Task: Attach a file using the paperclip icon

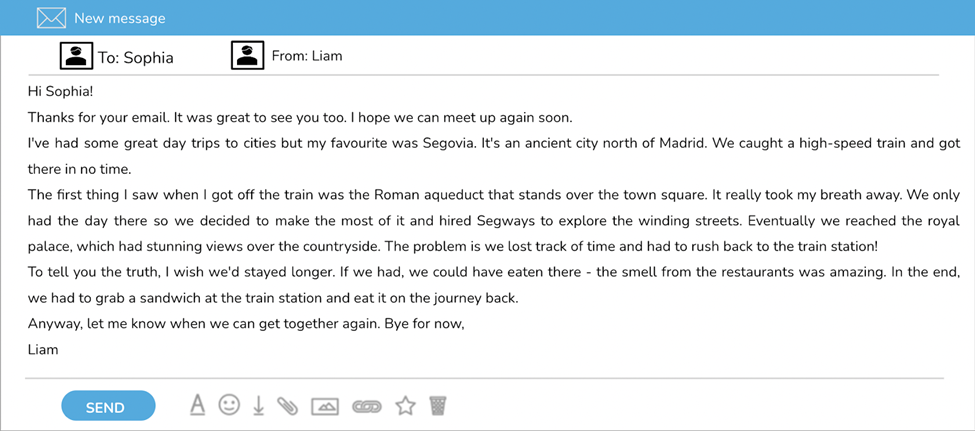Action: click(287, 406)
